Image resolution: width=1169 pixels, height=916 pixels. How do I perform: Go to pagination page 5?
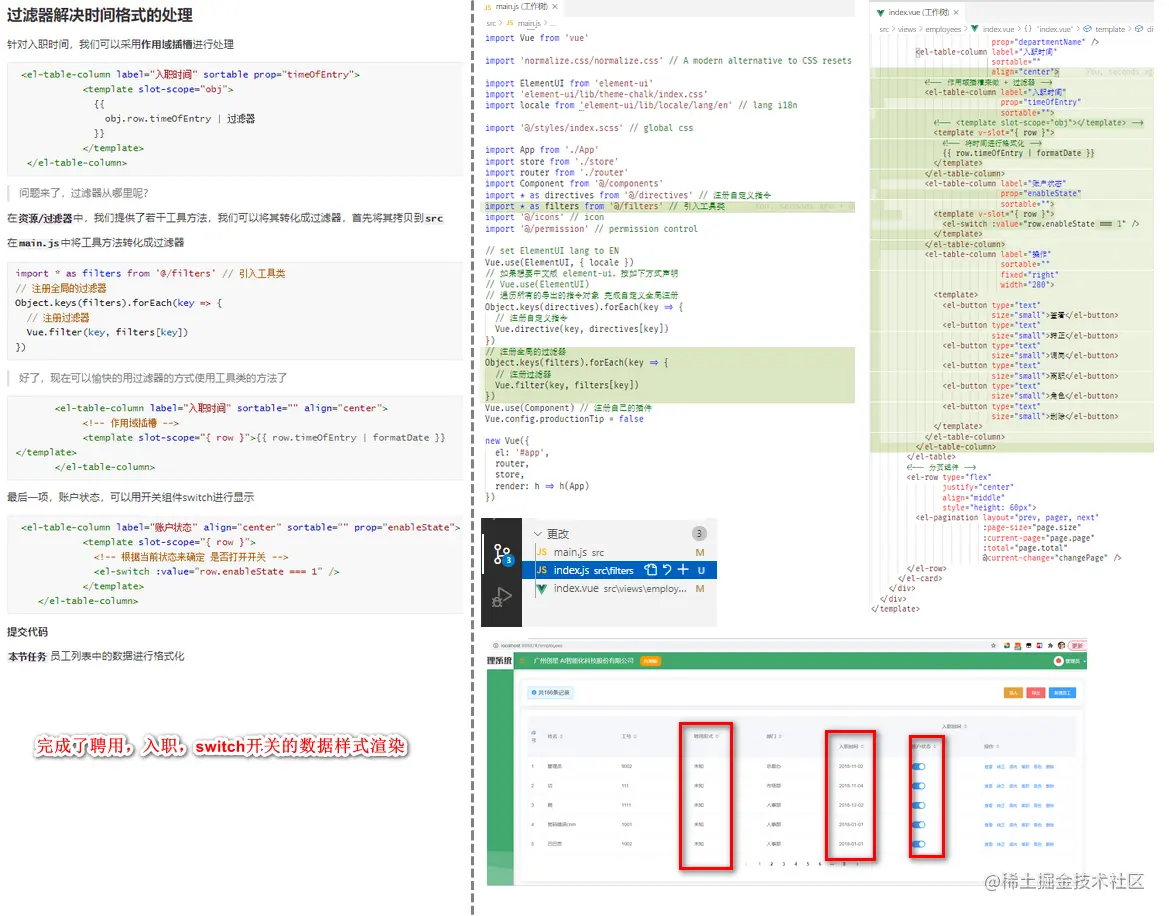tap(807, 864)
